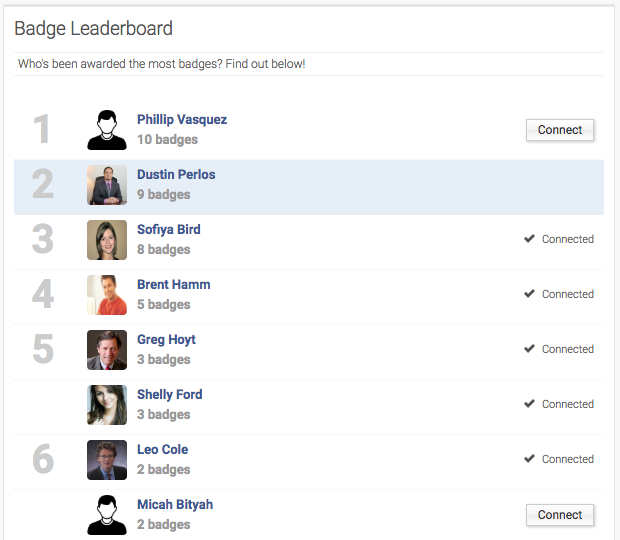Image resolution: width=620 pixels, height=540 pixels.
Task: Open Shelly Ford's profile picture
Action: 107,405
